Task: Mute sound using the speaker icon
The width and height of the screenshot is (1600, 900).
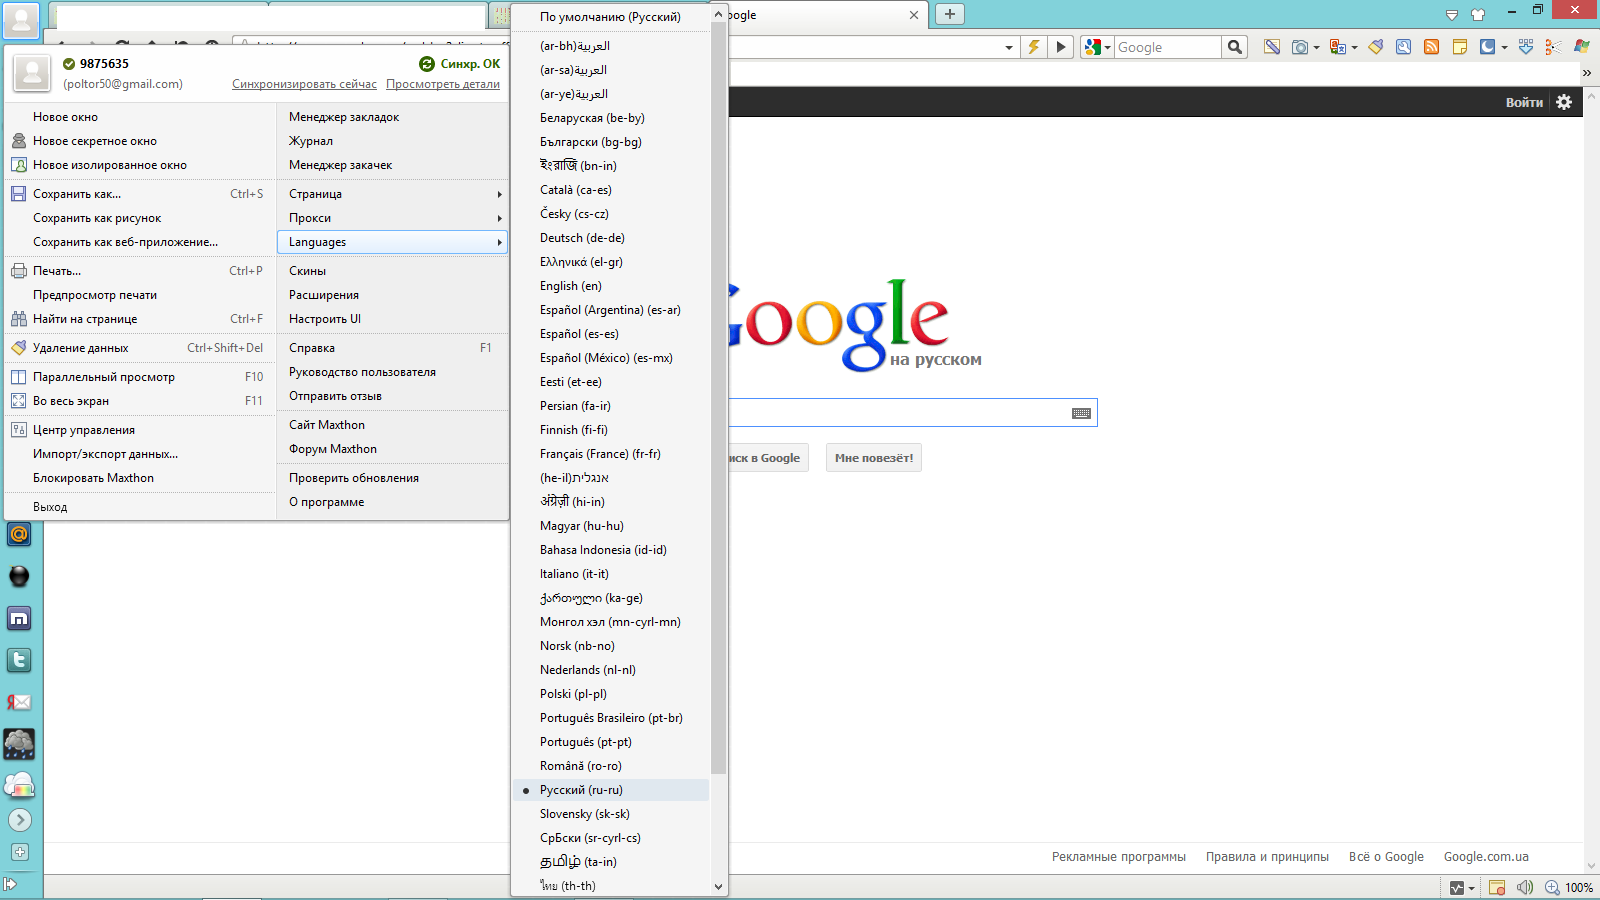Action: point(1524,887)
